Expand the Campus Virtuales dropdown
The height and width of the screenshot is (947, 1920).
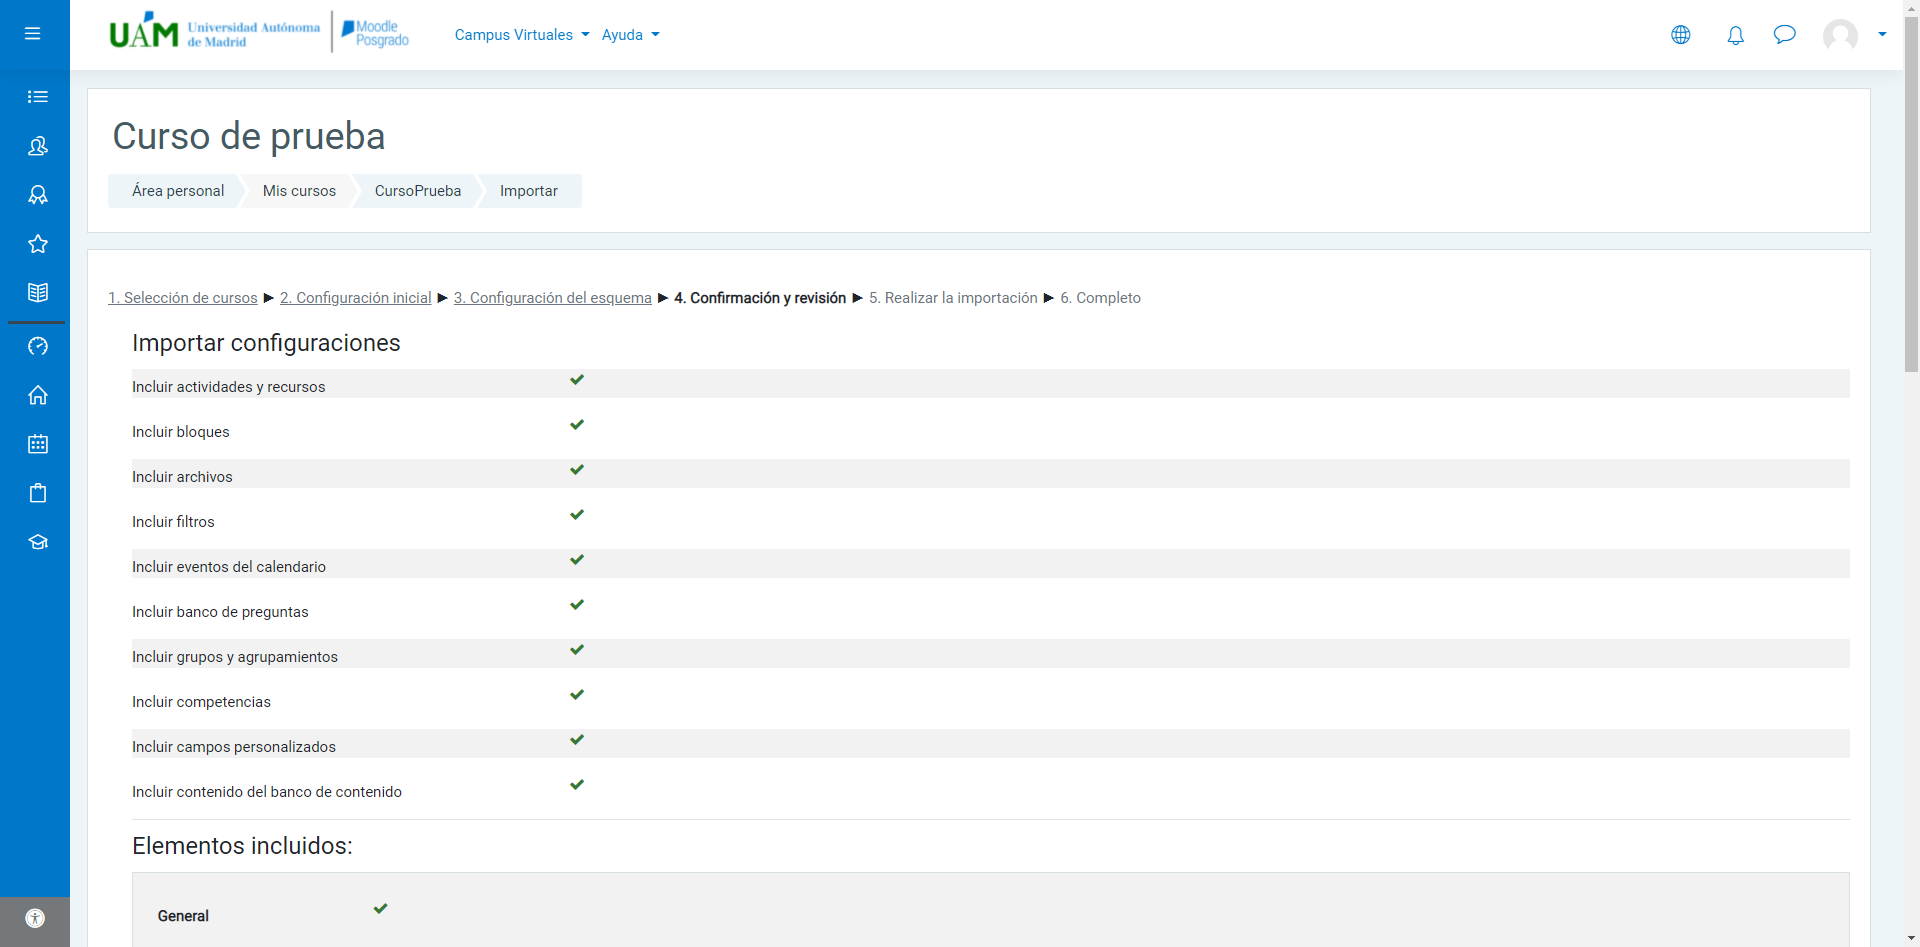521,35
